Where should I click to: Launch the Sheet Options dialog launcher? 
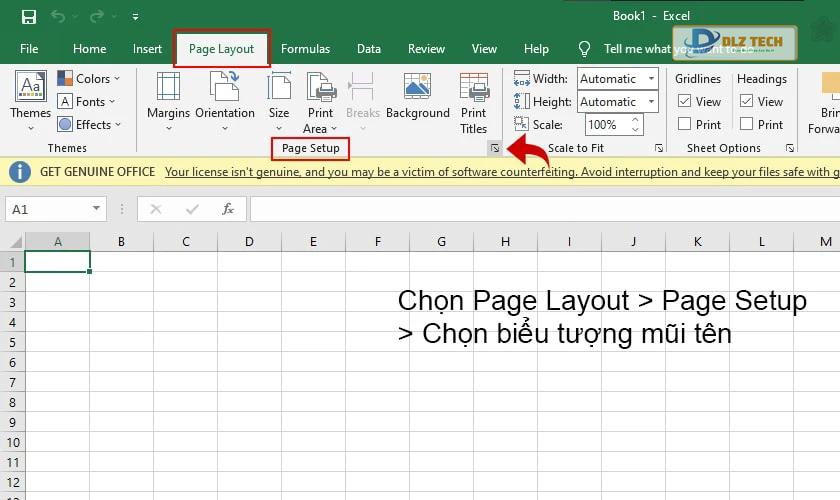[790, 148]
